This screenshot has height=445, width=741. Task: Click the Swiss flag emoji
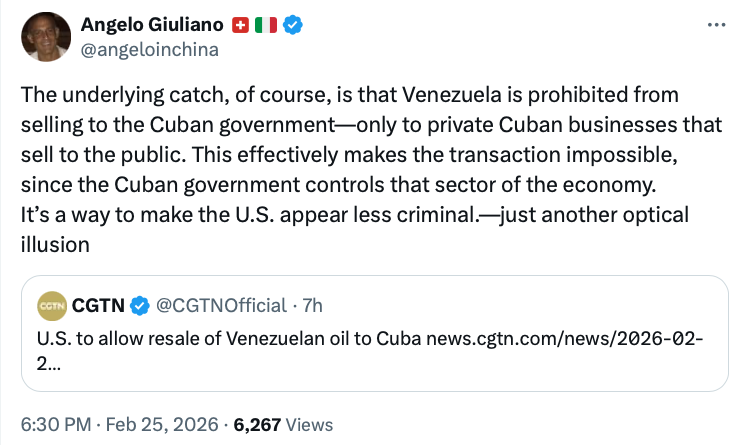240,25
